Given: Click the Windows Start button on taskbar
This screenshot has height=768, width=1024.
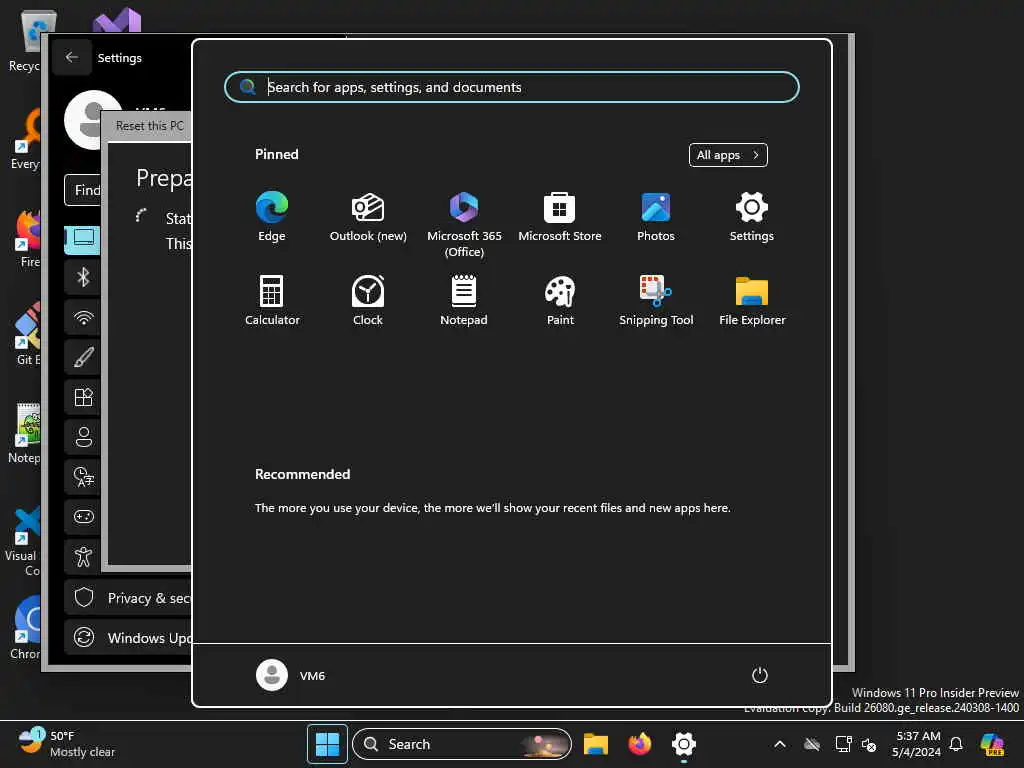Looking at the screenshot, I should coord(327,744).
